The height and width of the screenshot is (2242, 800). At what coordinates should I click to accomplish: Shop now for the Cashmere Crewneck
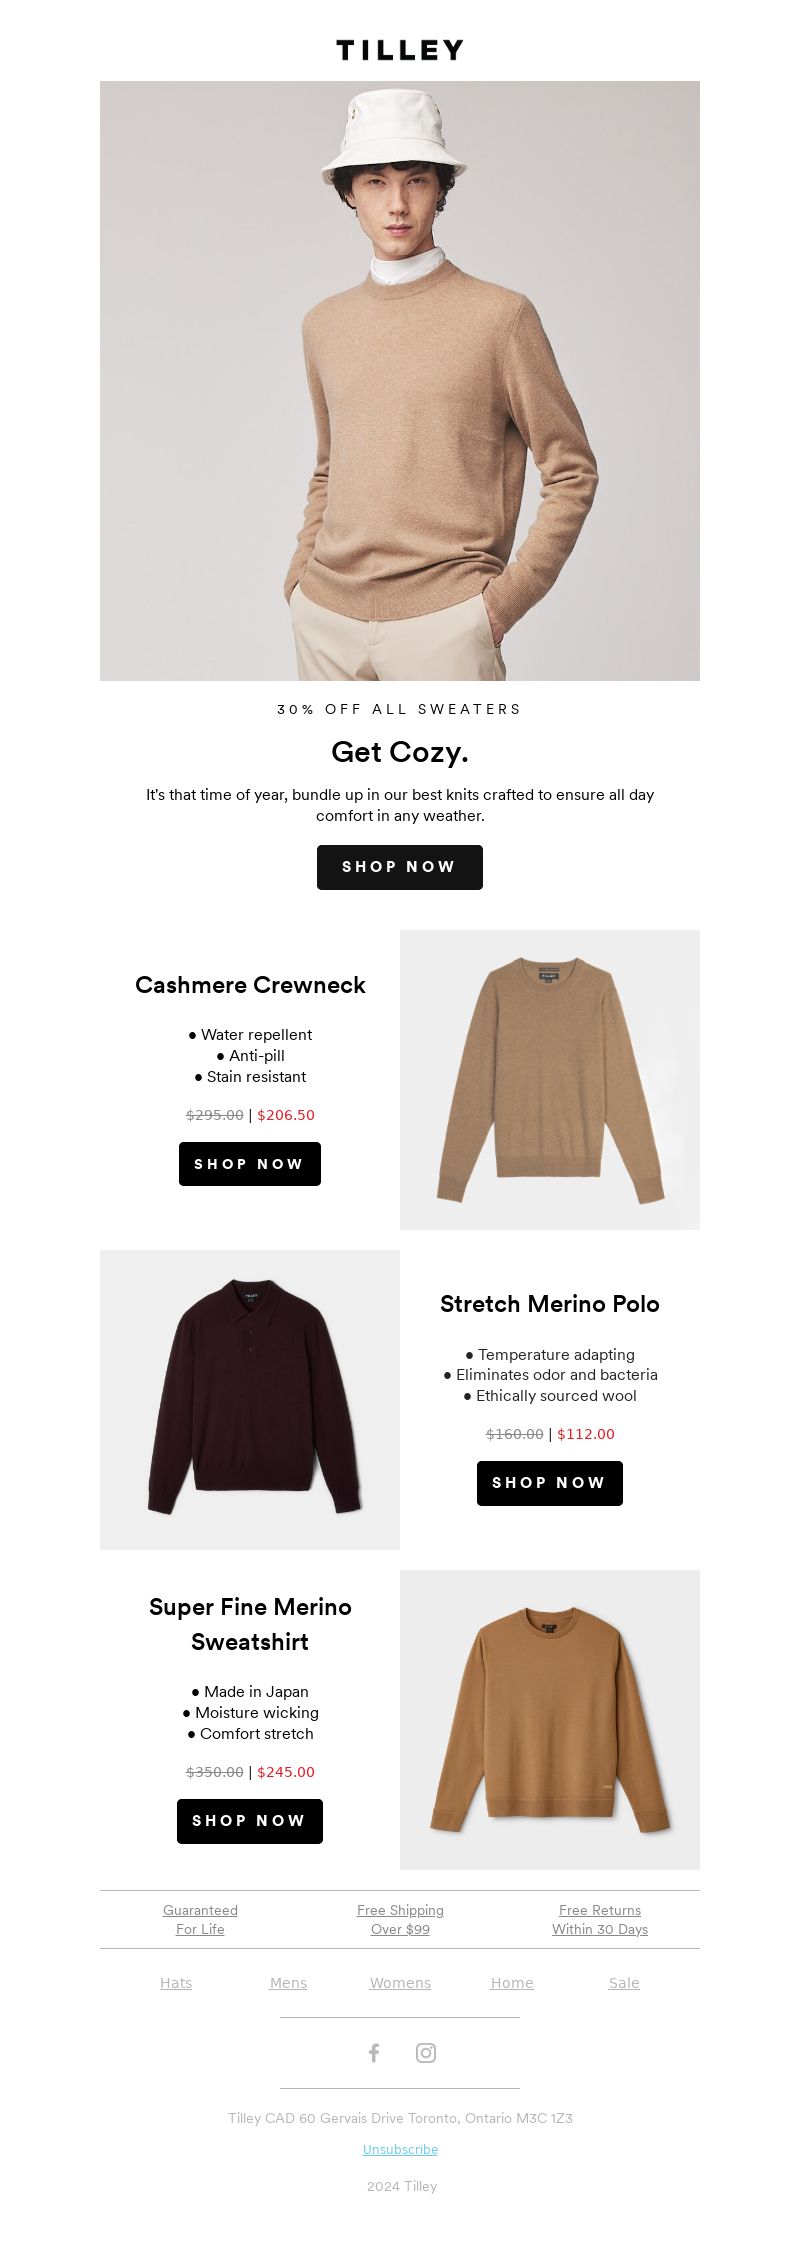tap(250, 1164)
